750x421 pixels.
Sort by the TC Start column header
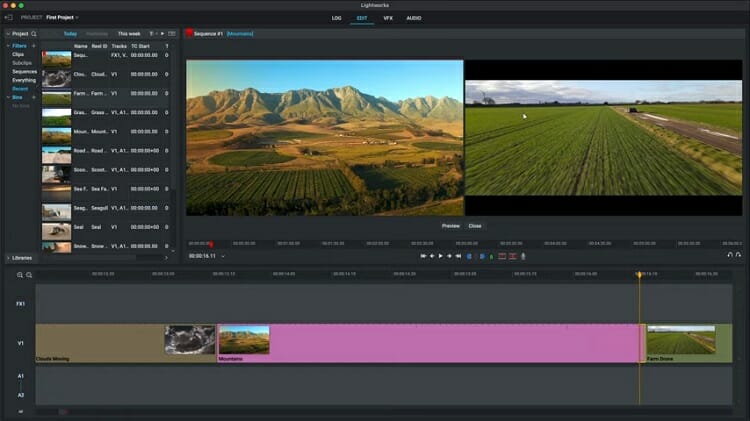point(141,46)
